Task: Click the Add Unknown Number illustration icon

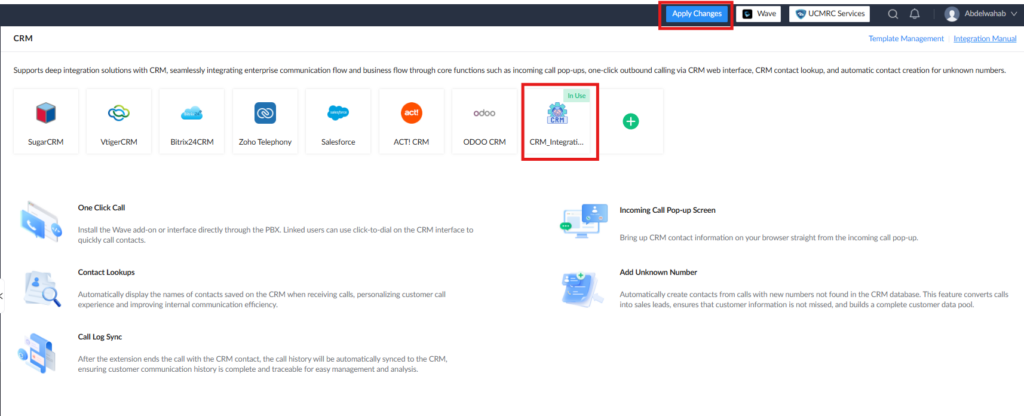Action: coord(583,288)
